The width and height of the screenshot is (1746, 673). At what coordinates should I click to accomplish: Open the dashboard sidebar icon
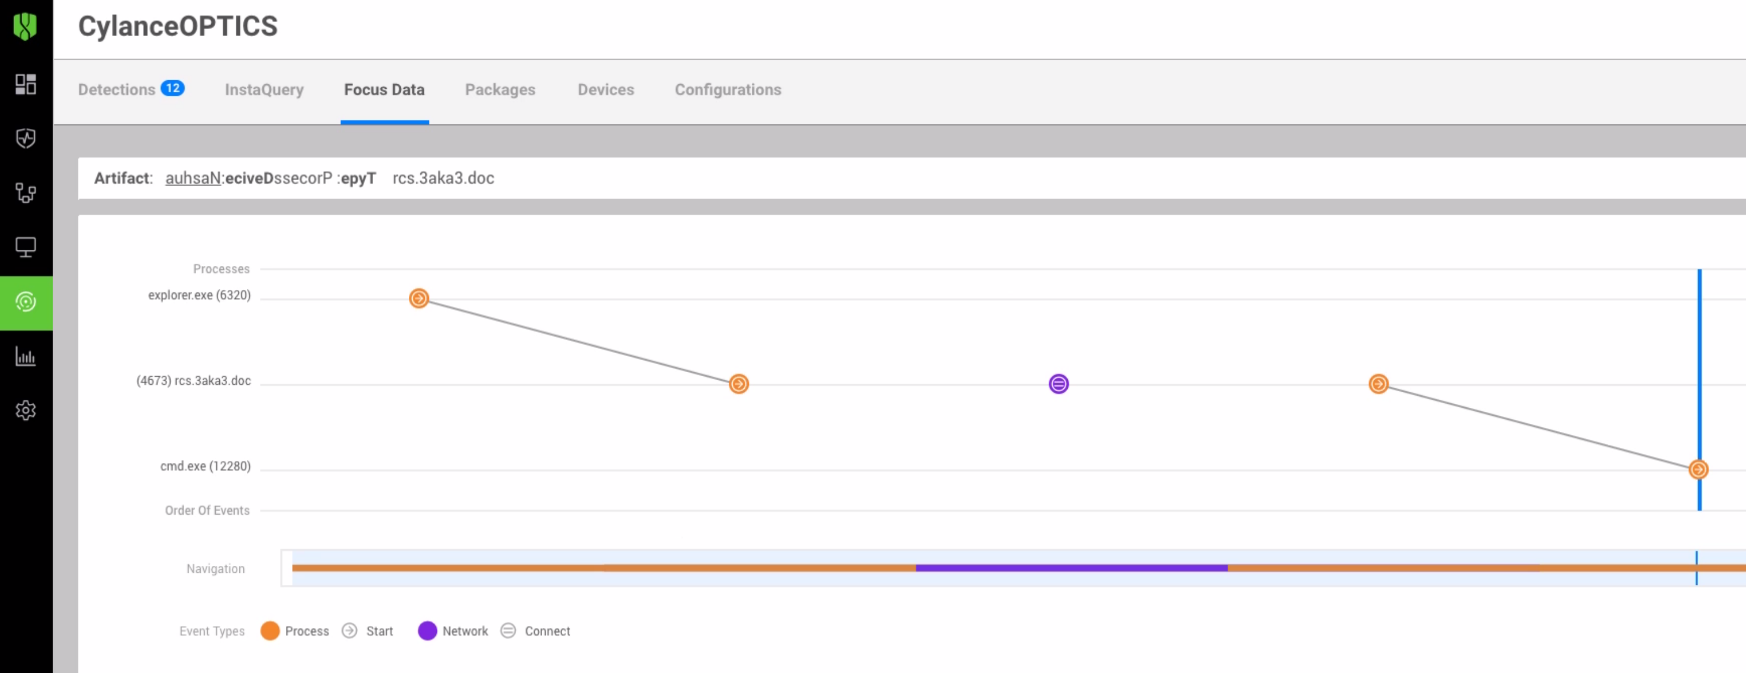(x=26, y=84)
